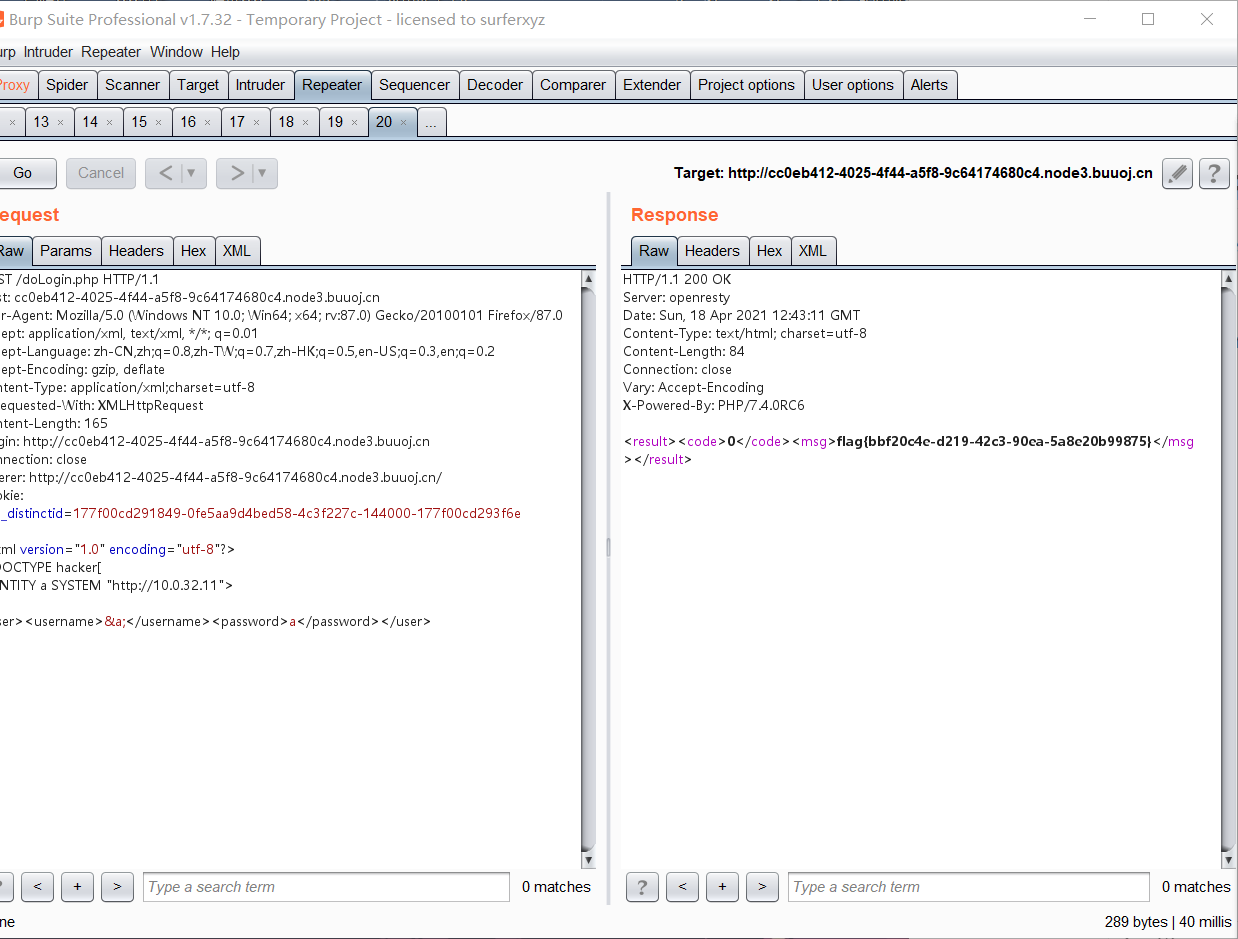The height and width of the screenshot is (939, 1238).
Task: Open the Alerts tab
Action: coord(929,85)
